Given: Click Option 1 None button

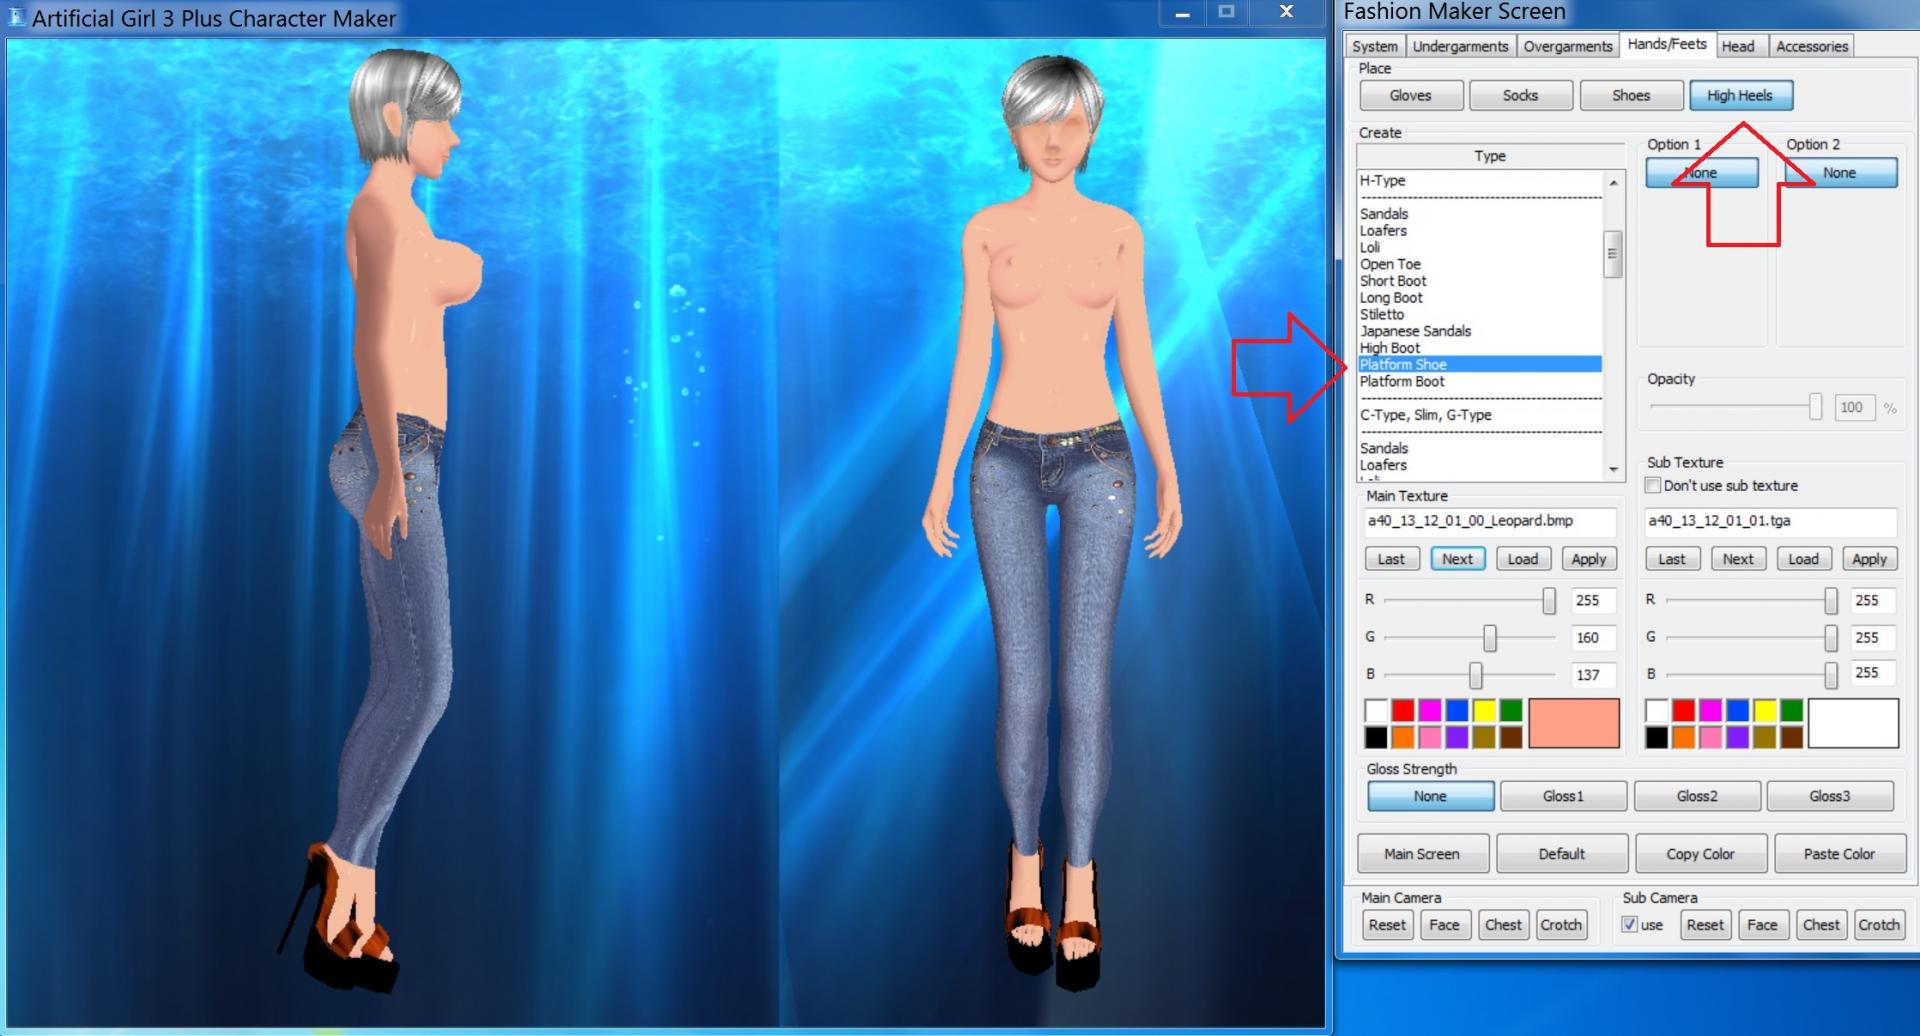Looking at the screenshot, I should point(1702,172).
